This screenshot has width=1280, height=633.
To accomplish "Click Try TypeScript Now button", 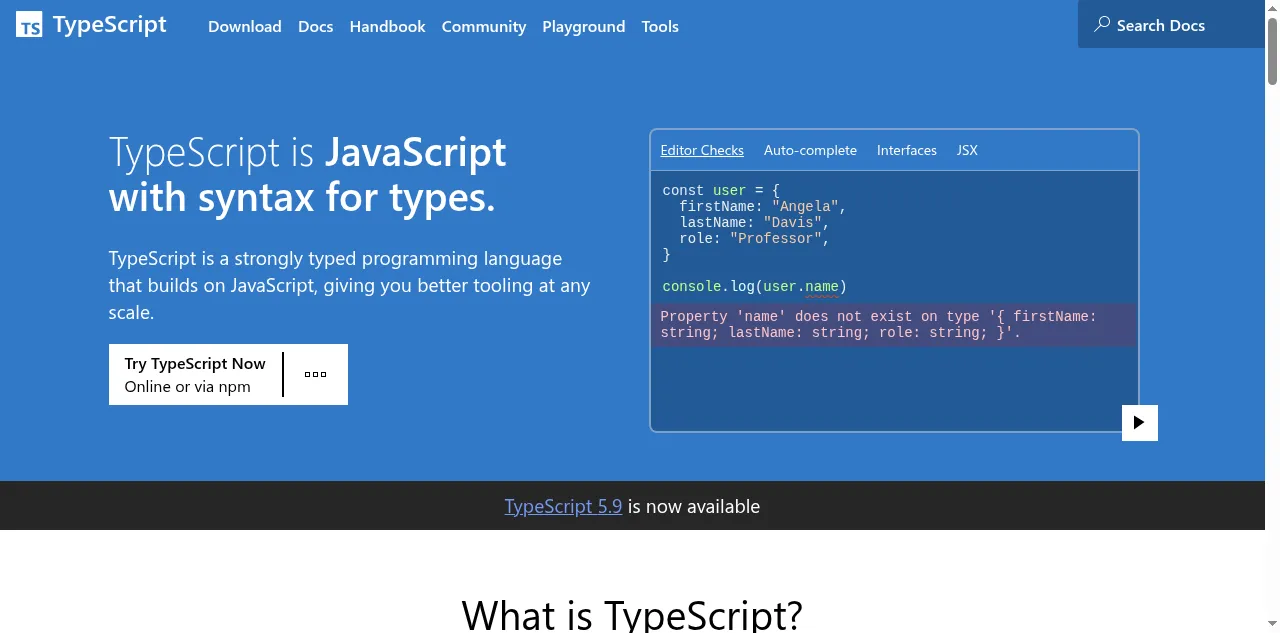I will pyautogui.click(x=195, y=374).
